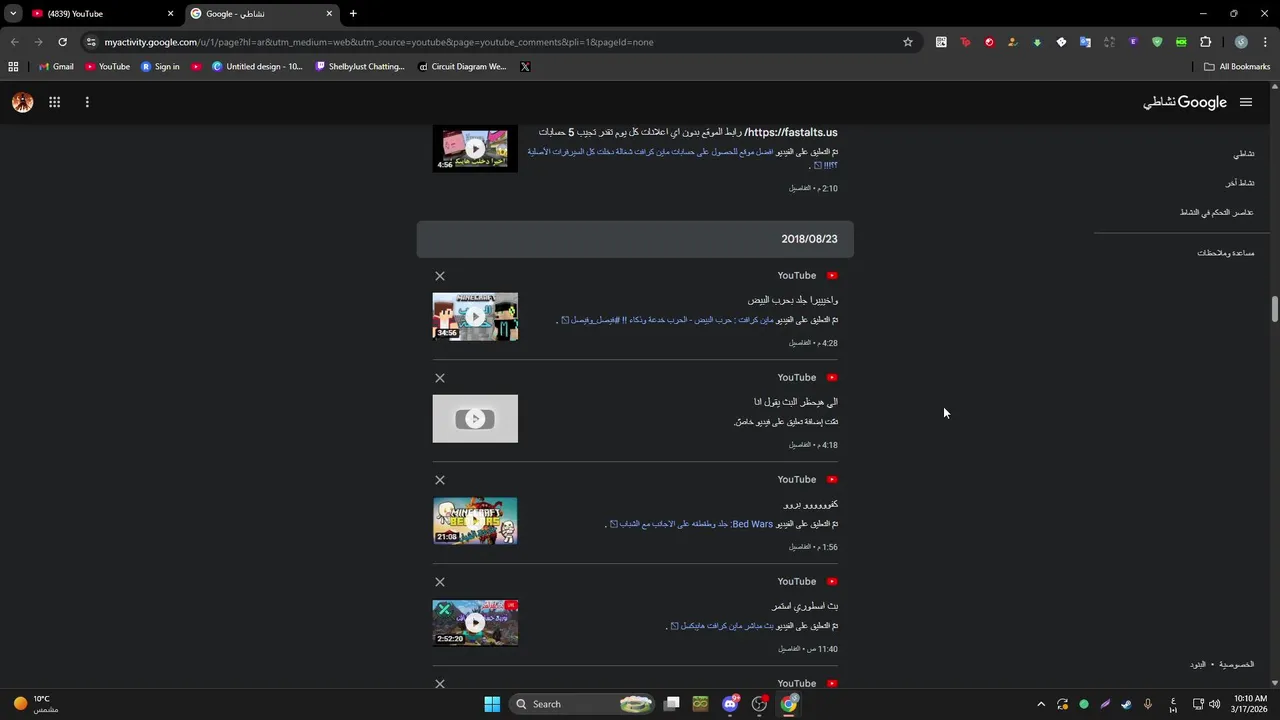Open the Chrome profile avatar
This screenshot has height=720, width=1280.
[x=1241, y=42]
